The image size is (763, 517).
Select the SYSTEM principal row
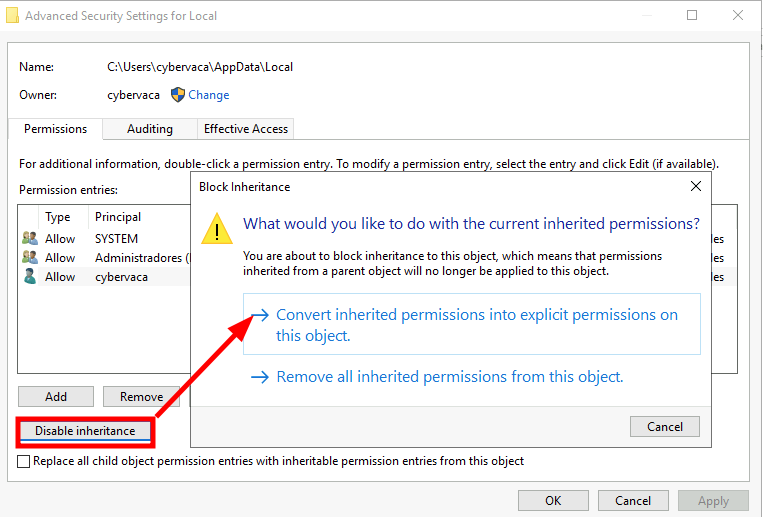(x=116, y=239)
